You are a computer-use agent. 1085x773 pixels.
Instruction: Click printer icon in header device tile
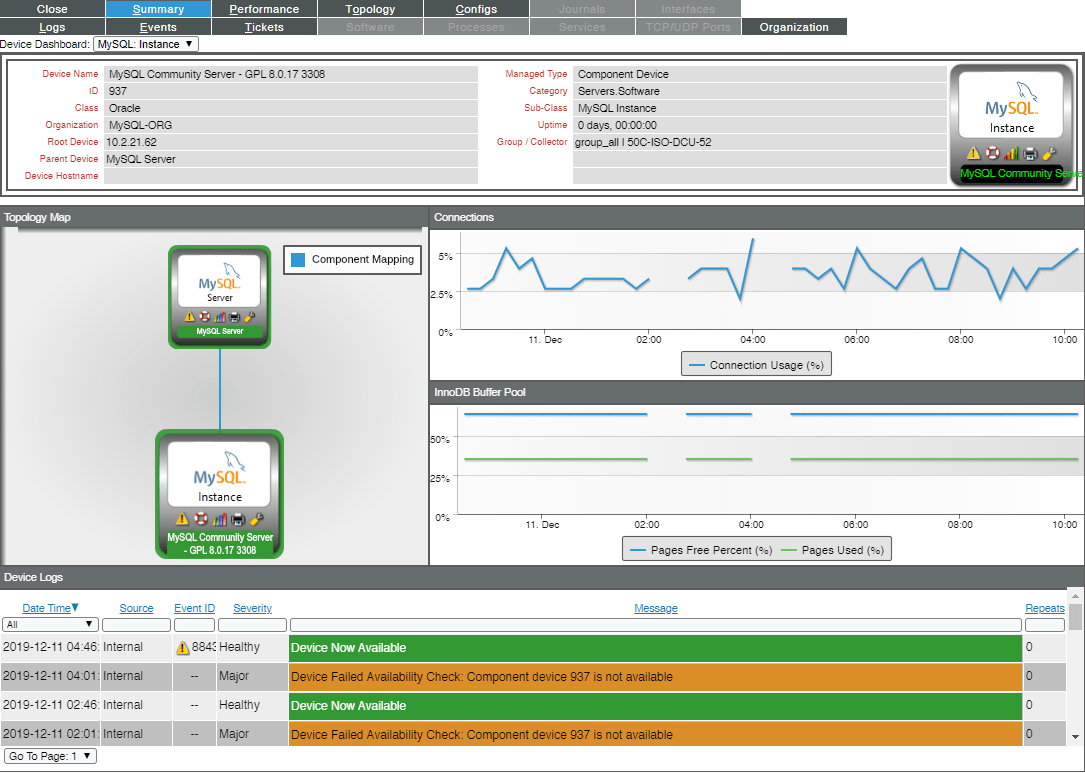point(1030,153)
